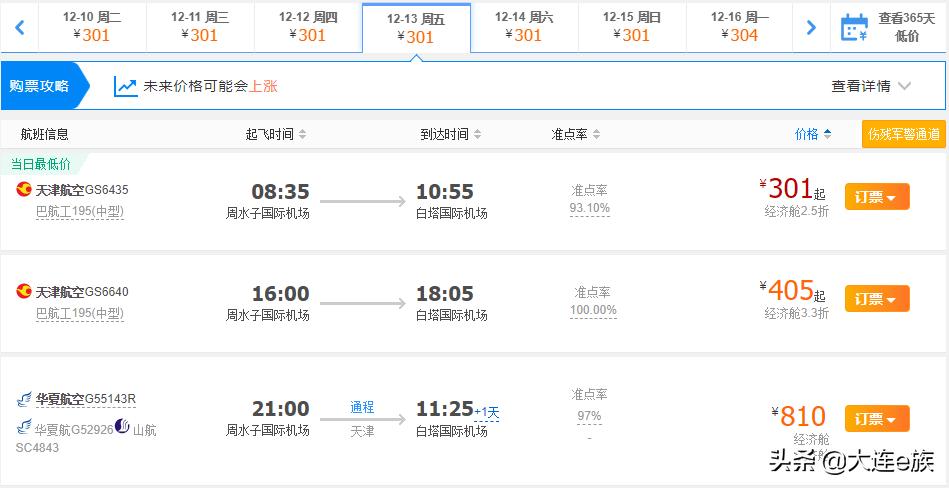
Task: Select the 12-10 周二 date tab
Action: coord(92,27)
